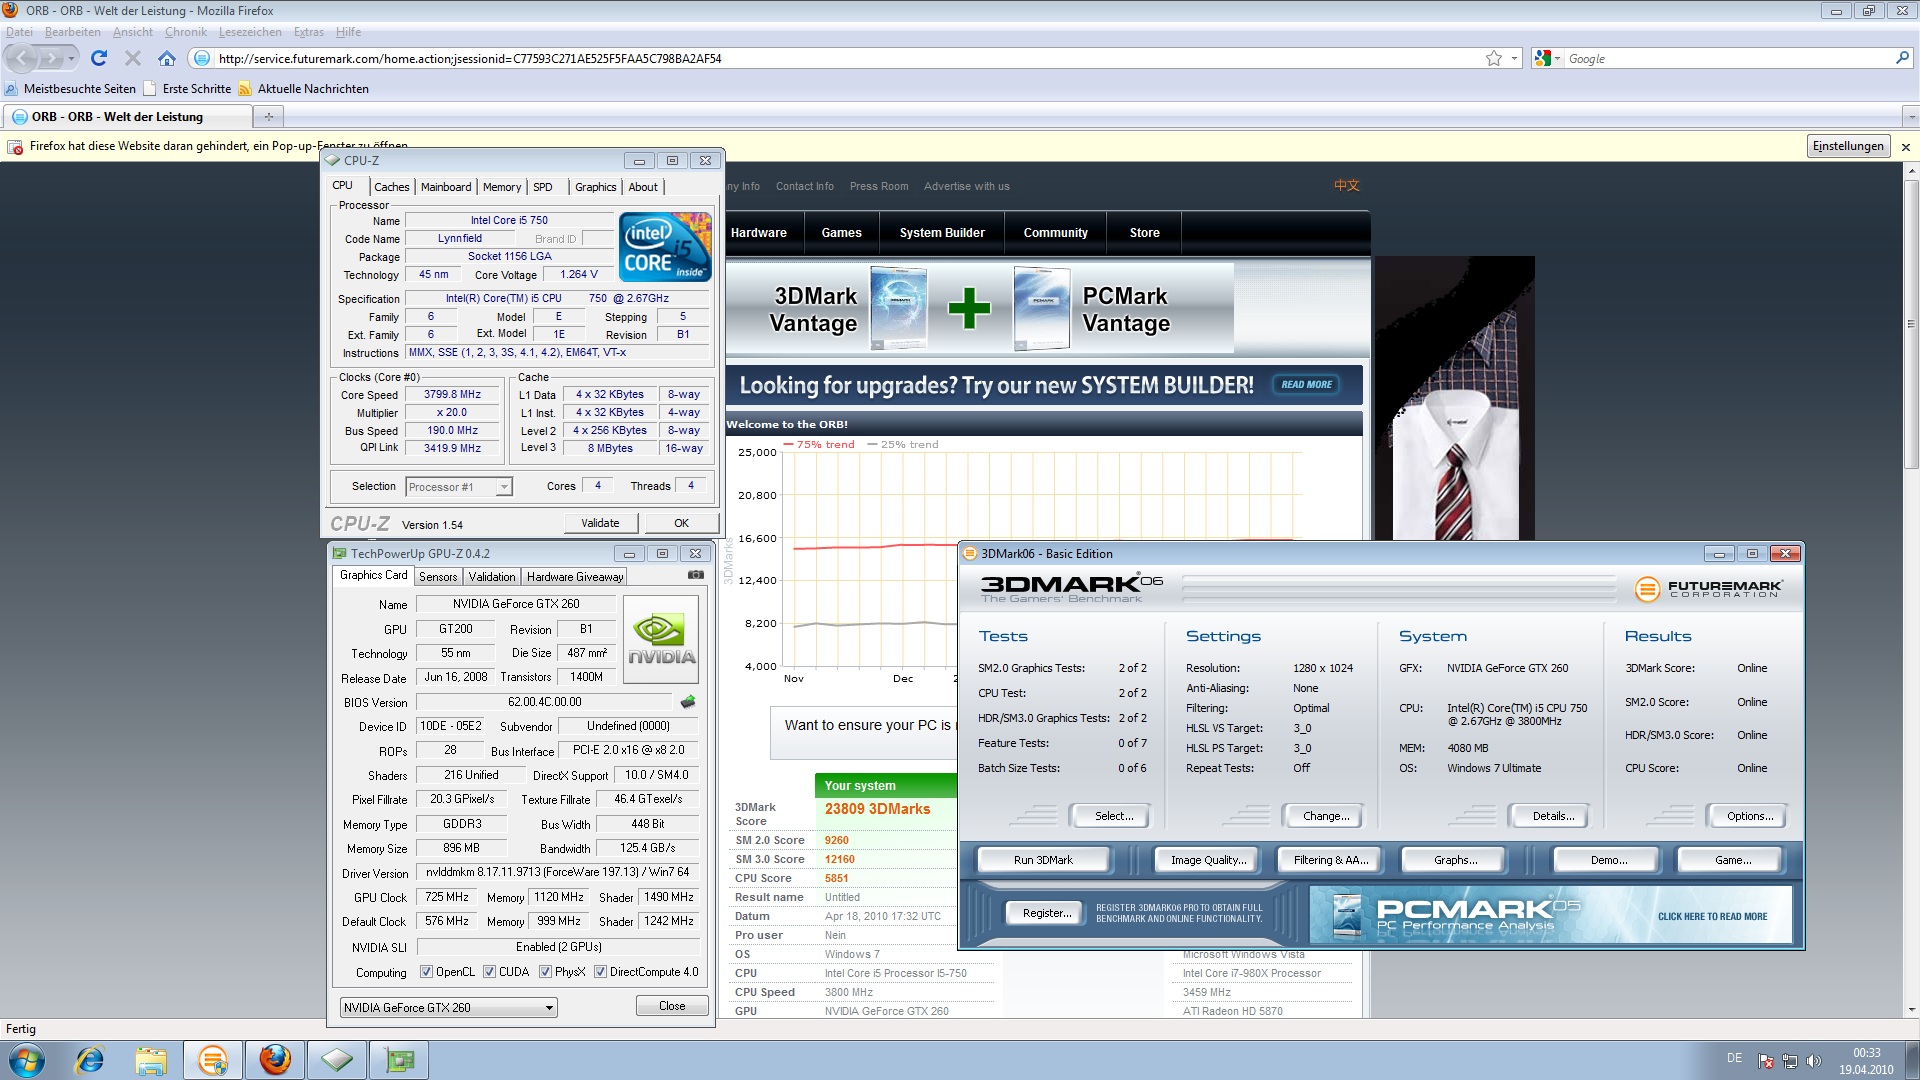
Task: Open the GPU selector dropdown in GPU-Z
Action: (448, 1007)
